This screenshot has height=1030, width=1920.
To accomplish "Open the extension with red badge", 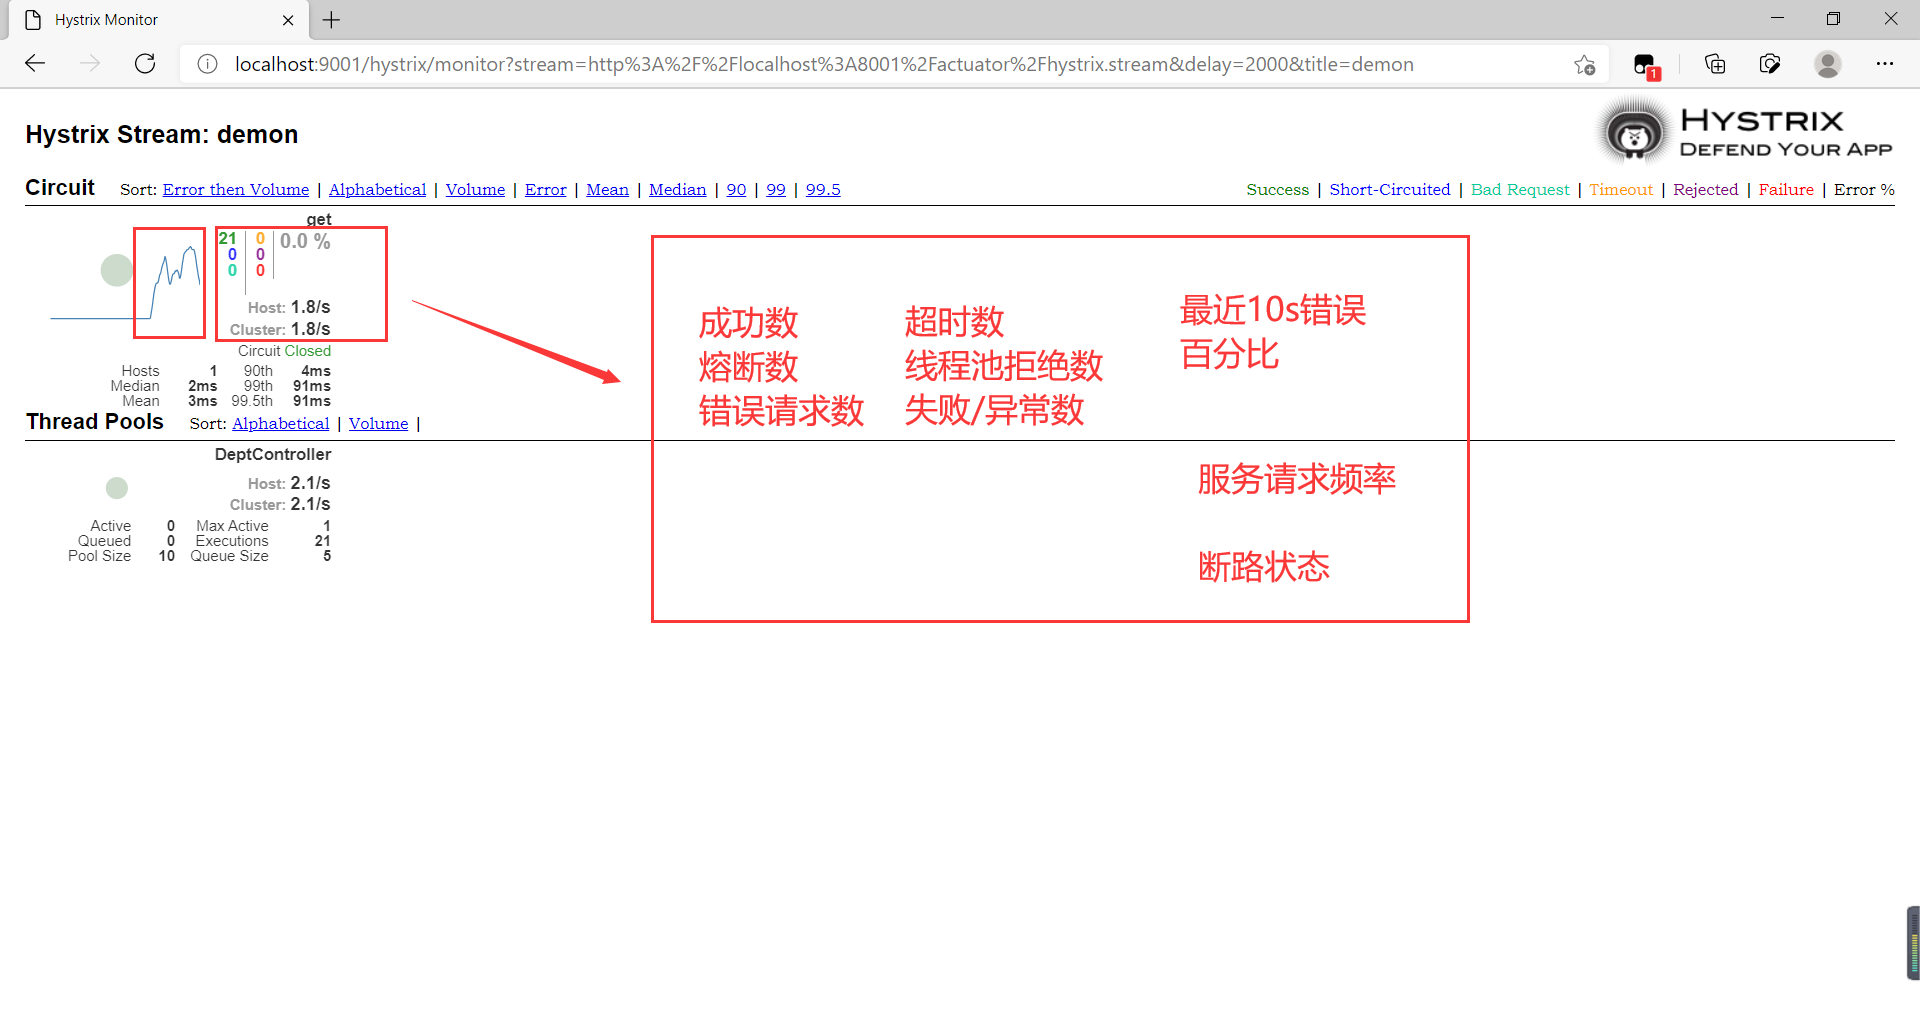I will [x=1646, y=66].
